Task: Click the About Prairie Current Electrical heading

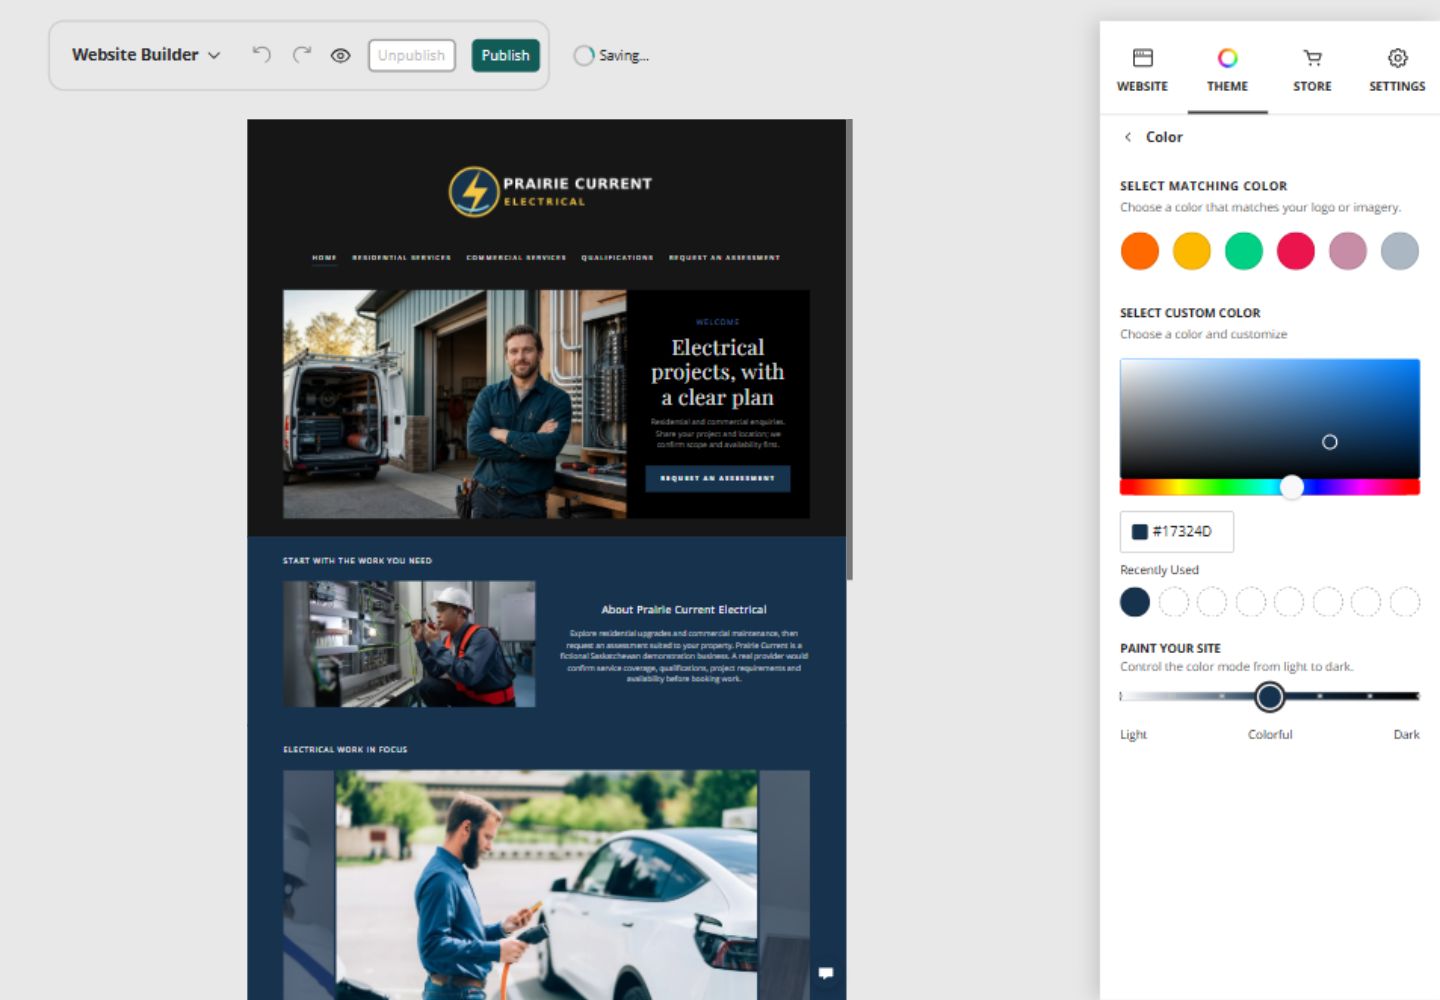Action: tap(684, 609)
